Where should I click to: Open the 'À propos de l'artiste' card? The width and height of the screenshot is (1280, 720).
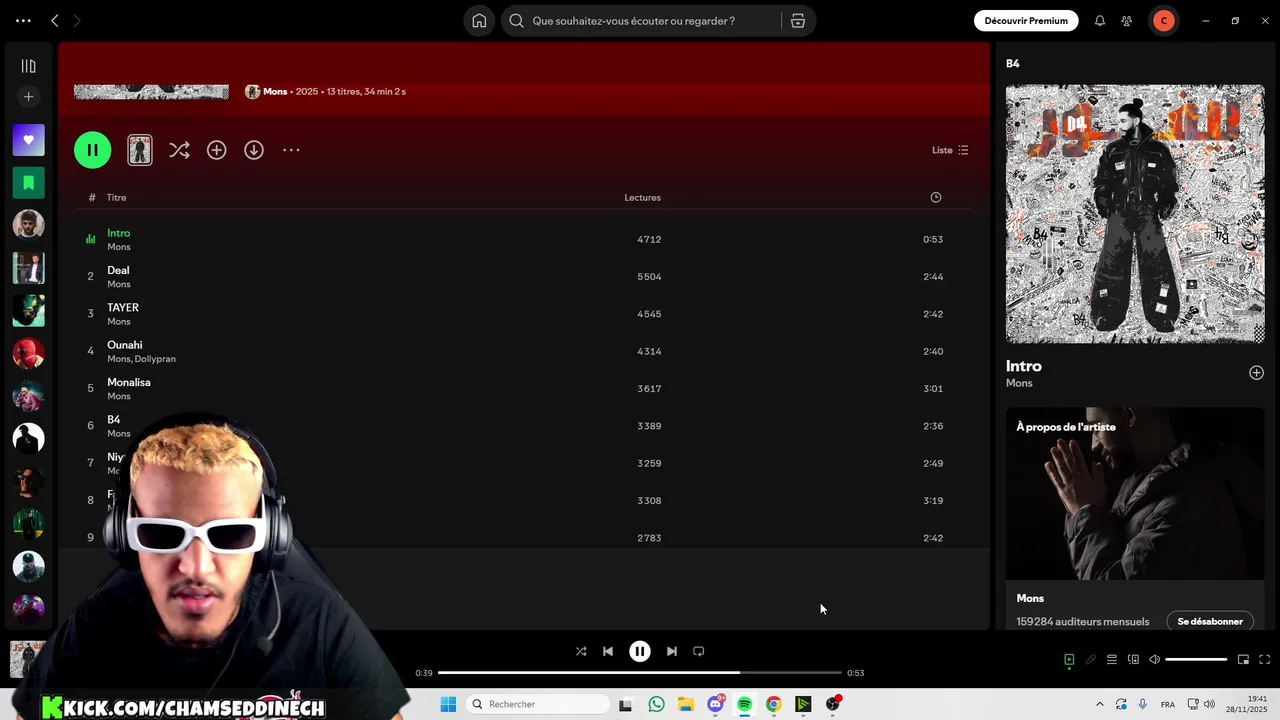[x=1135, y=518]
